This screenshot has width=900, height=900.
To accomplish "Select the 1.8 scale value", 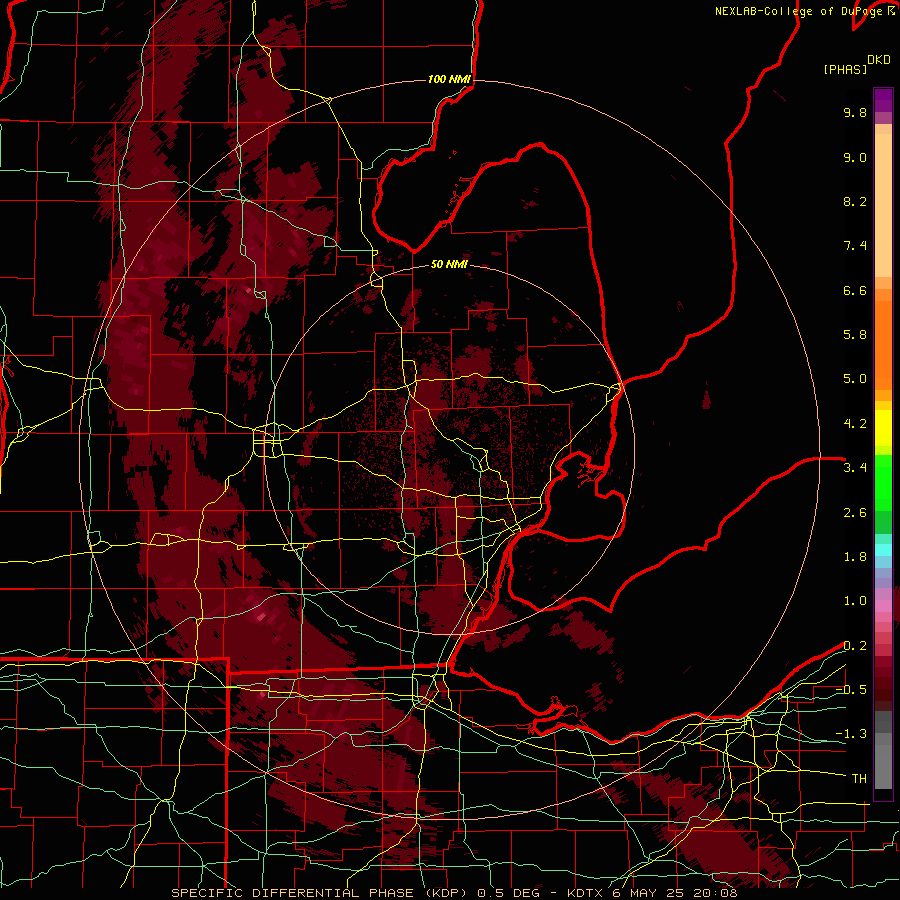I will coord(855,557).
